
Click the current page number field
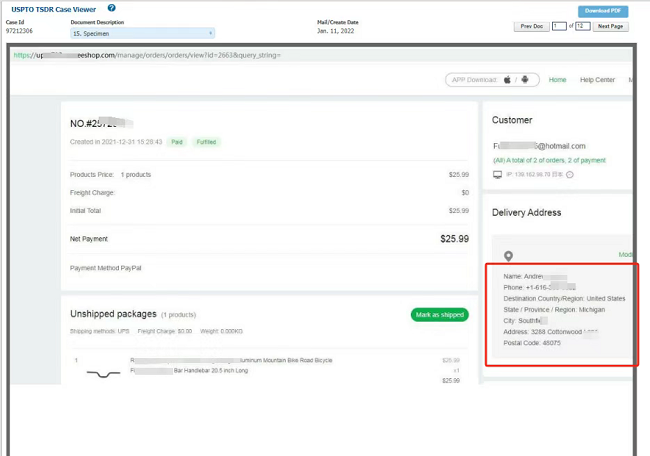[x=556, y=26]
